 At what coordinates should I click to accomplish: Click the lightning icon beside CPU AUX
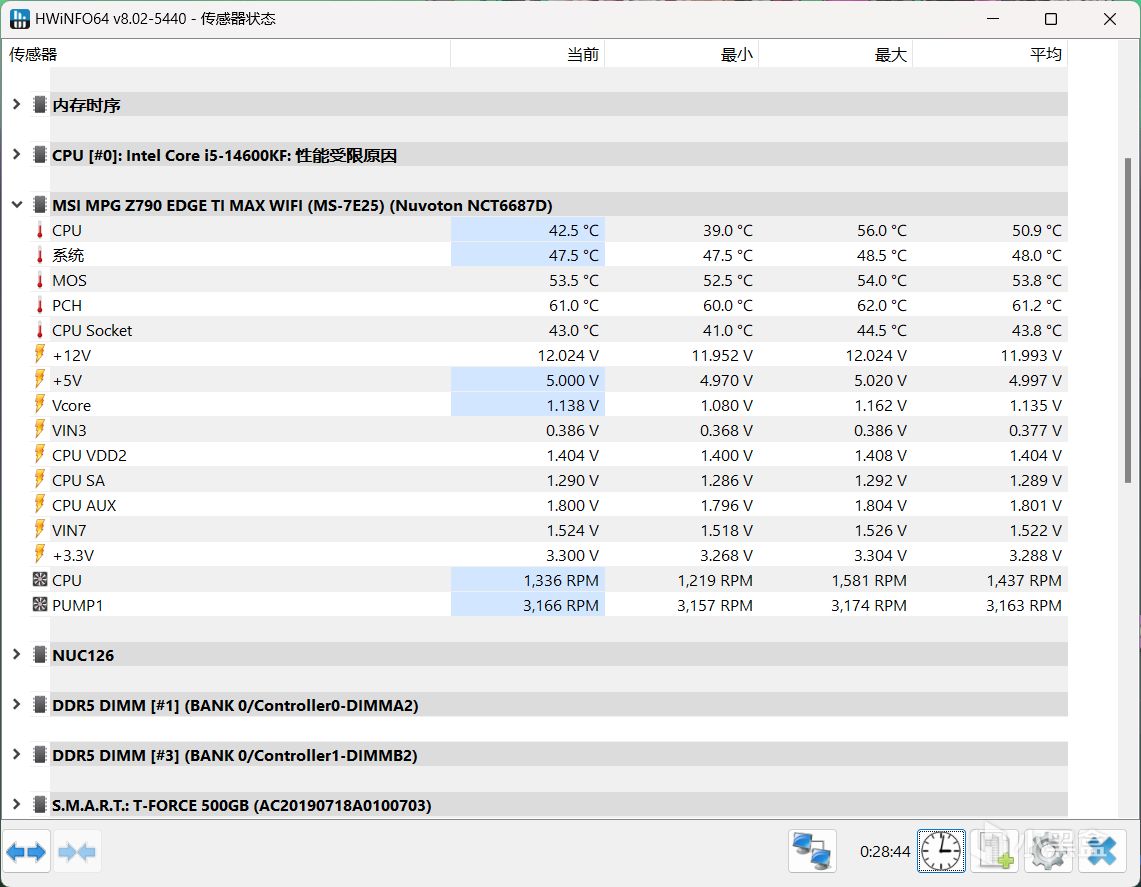[40, 505]
